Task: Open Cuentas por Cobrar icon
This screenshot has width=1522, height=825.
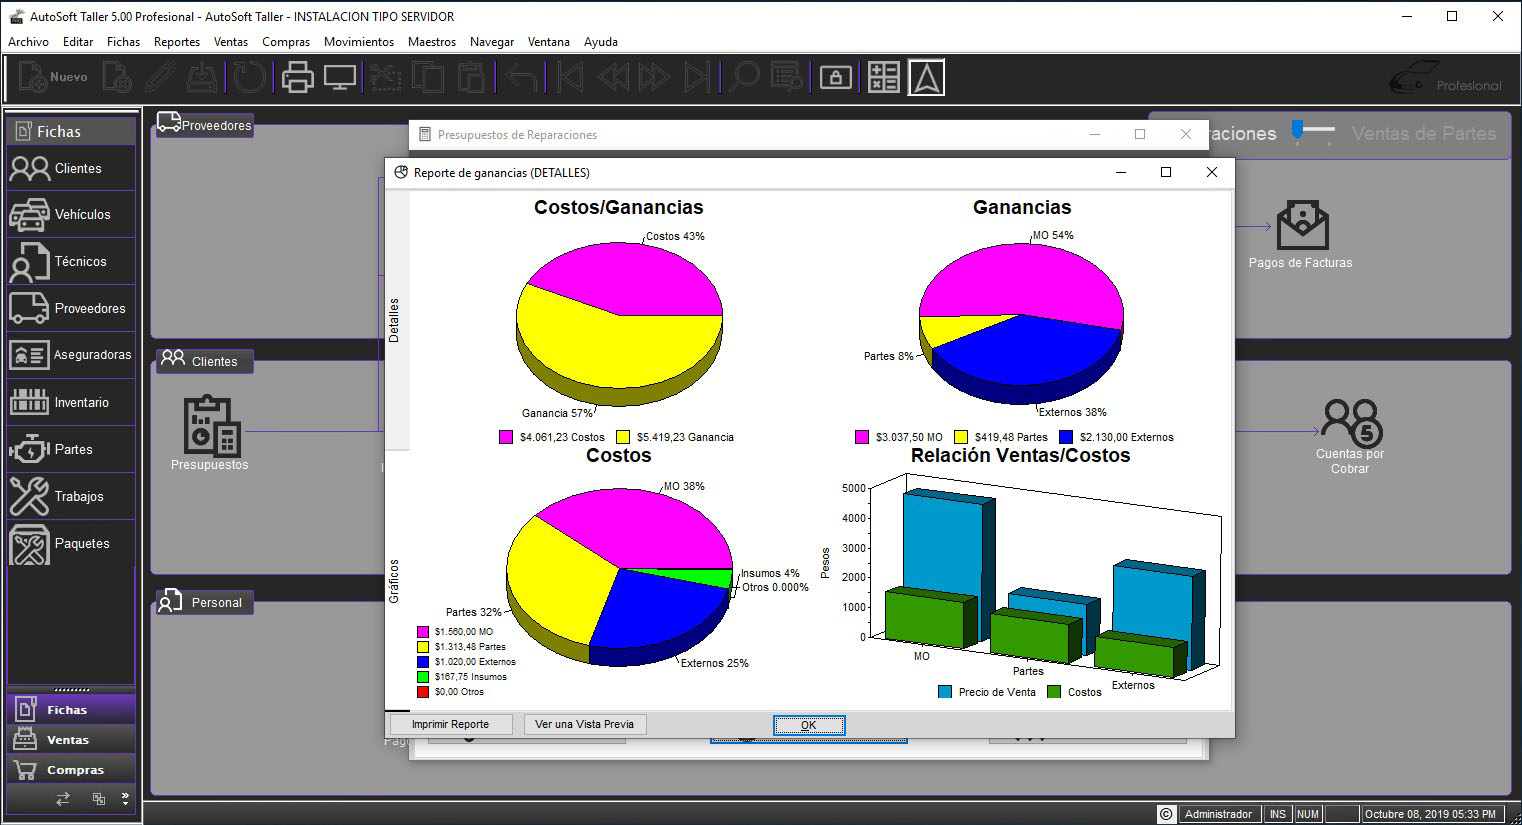Action: 1351,422
